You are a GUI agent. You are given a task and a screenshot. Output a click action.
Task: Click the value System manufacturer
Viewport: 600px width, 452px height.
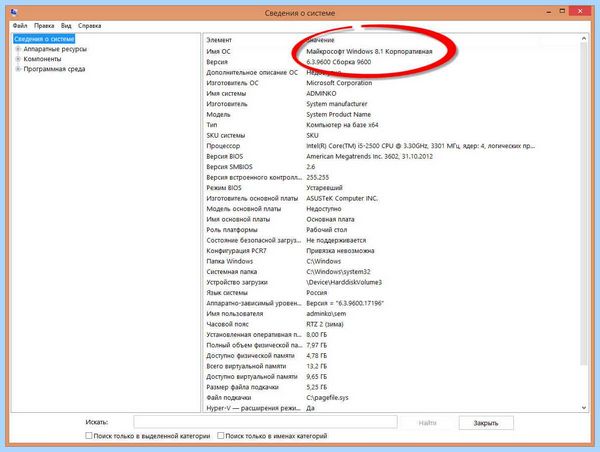click(x=337, y=104)
